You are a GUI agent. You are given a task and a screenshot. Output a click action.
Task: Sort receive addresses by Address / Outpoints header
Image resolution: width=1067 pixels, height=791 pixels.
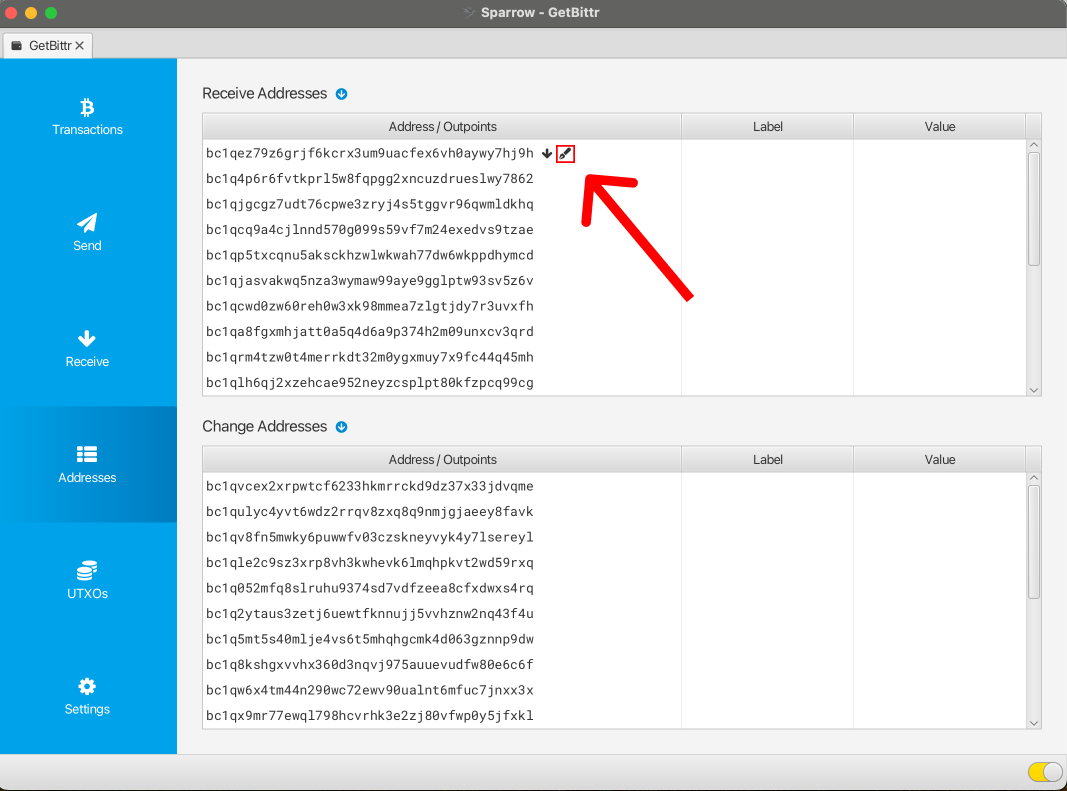442,127
